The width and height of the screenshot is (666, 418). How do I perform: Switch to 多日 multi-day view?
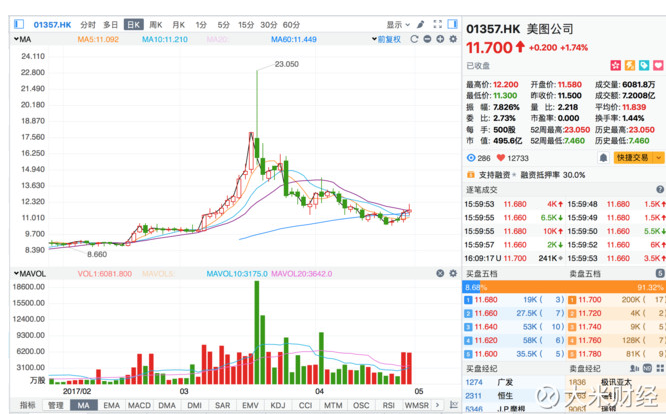click(x=110, y=25)
